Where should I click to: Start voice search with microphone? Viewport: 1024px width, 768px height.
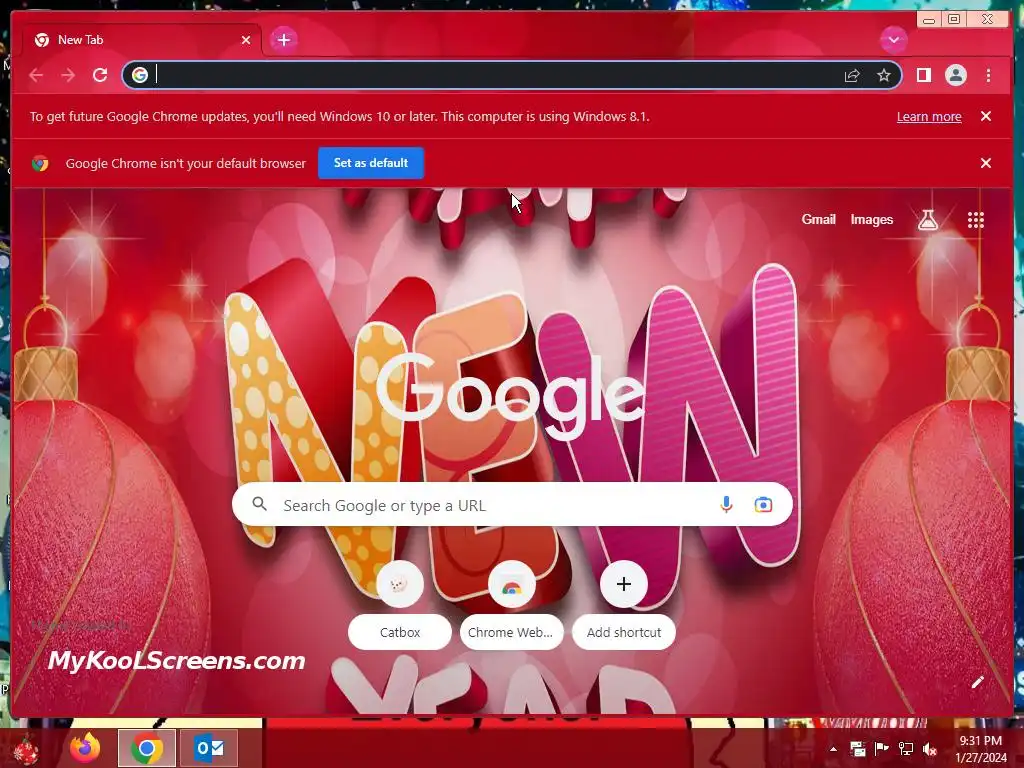(726, 505)
